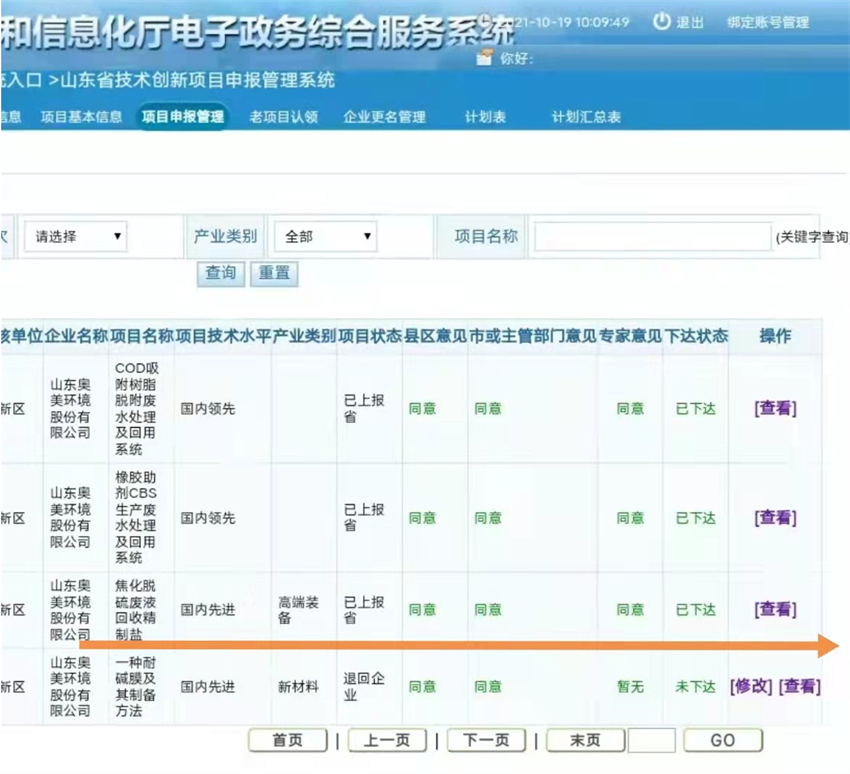Click the user icon beside 你好
Screen dimensions: 850x774
pos(484,58)
